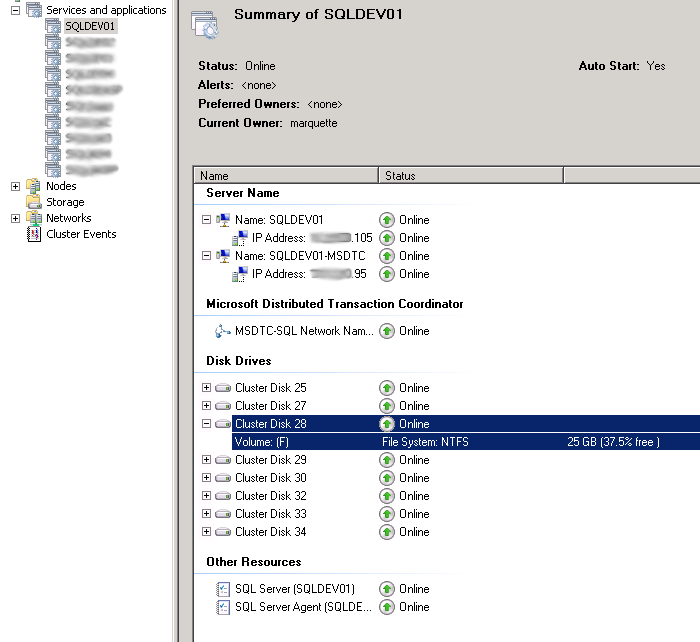Select Name: SQLDEV01-MSDTC row
The width and height of the screenshot is (700, 642).
pos(300,256)
